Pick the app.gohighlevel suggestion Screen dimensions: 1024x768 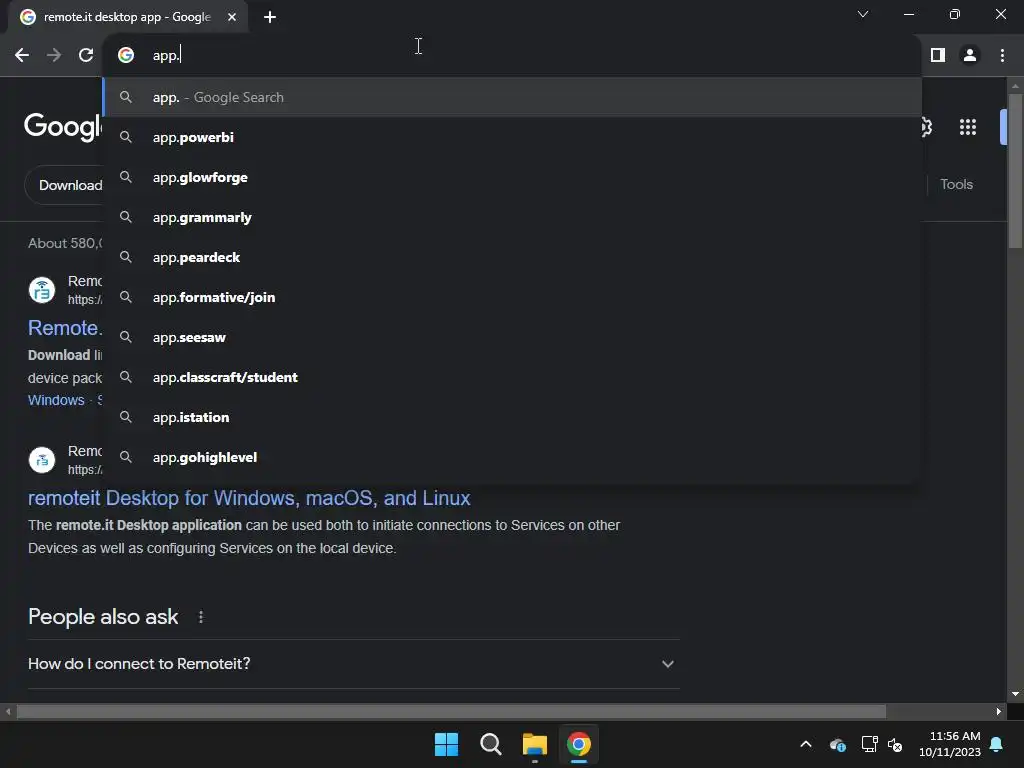(x=512, y=457)
